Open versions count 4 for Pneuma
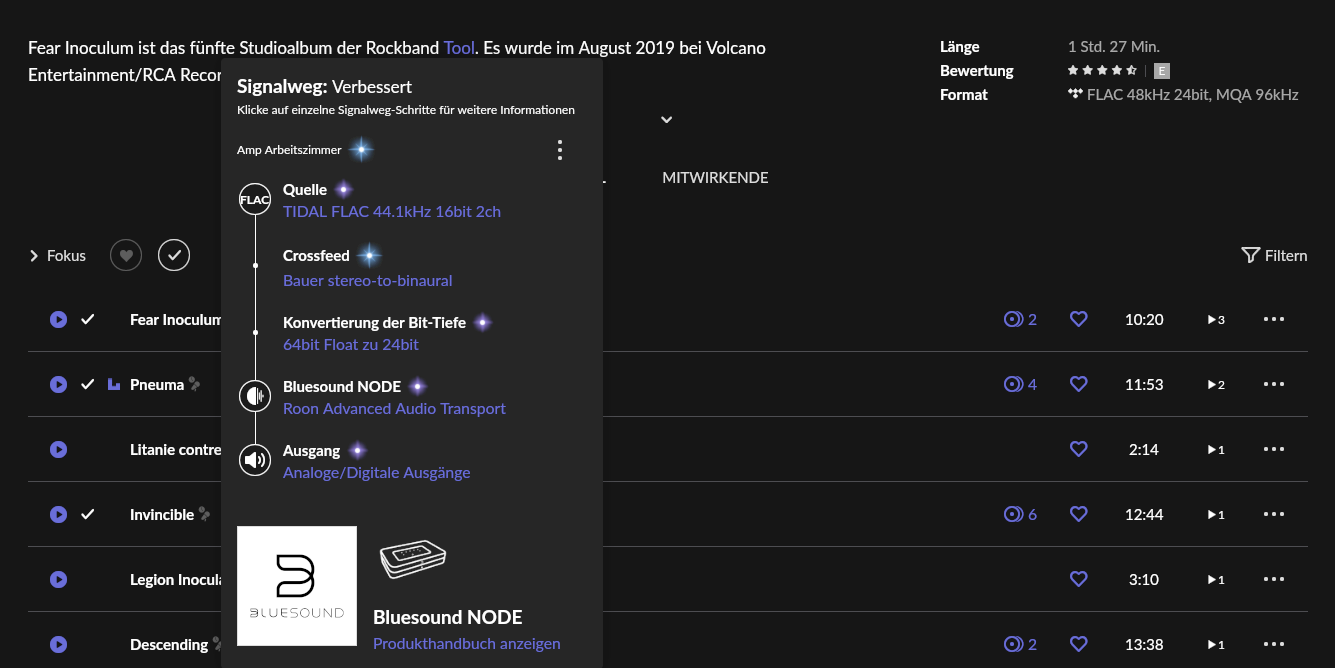 pos(1020,385)
